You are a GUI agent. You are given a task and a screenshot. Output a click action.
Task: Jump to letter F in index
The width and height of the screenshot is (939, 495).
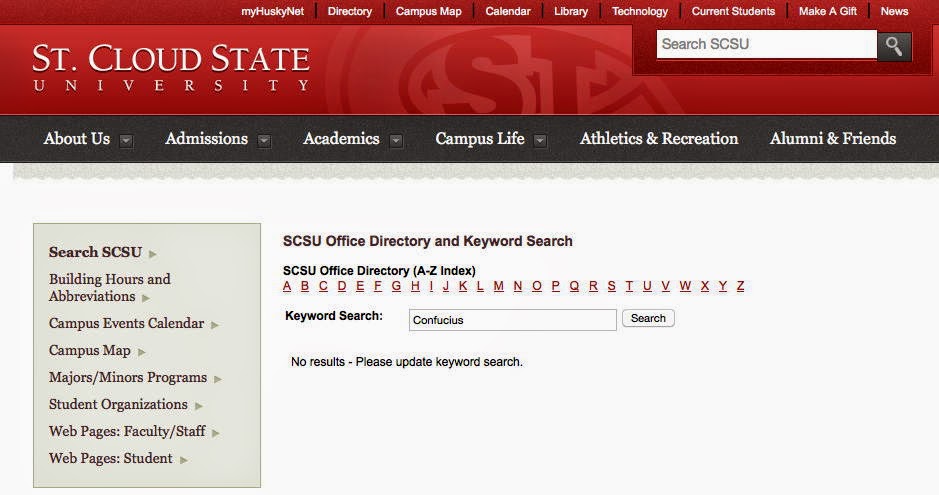pyautogui.click(x=378, y=286)
